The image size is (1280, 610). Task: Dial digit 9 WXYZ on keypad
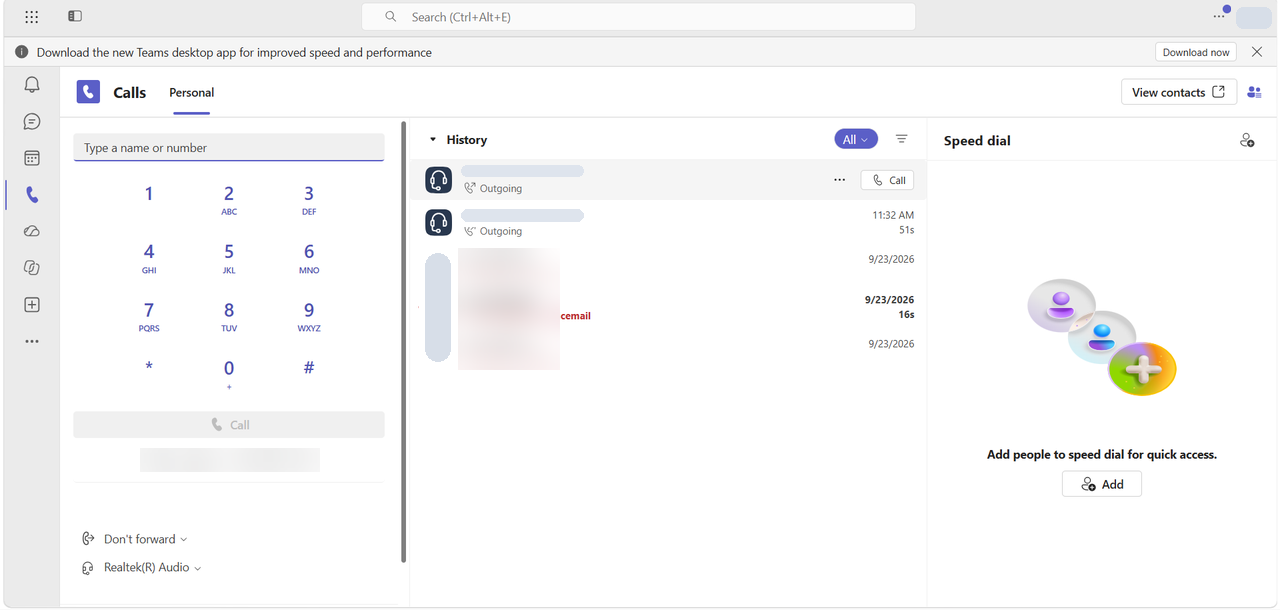[x=309, y=315]
